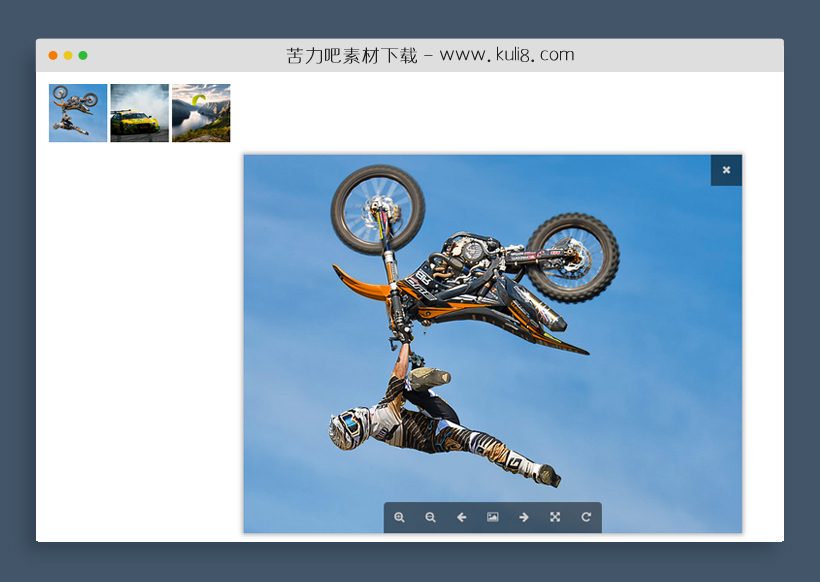Viewport: 820px width, 582px height.
Task: Click the rider's boot in the large image
Action: click(x=545, y=474)
